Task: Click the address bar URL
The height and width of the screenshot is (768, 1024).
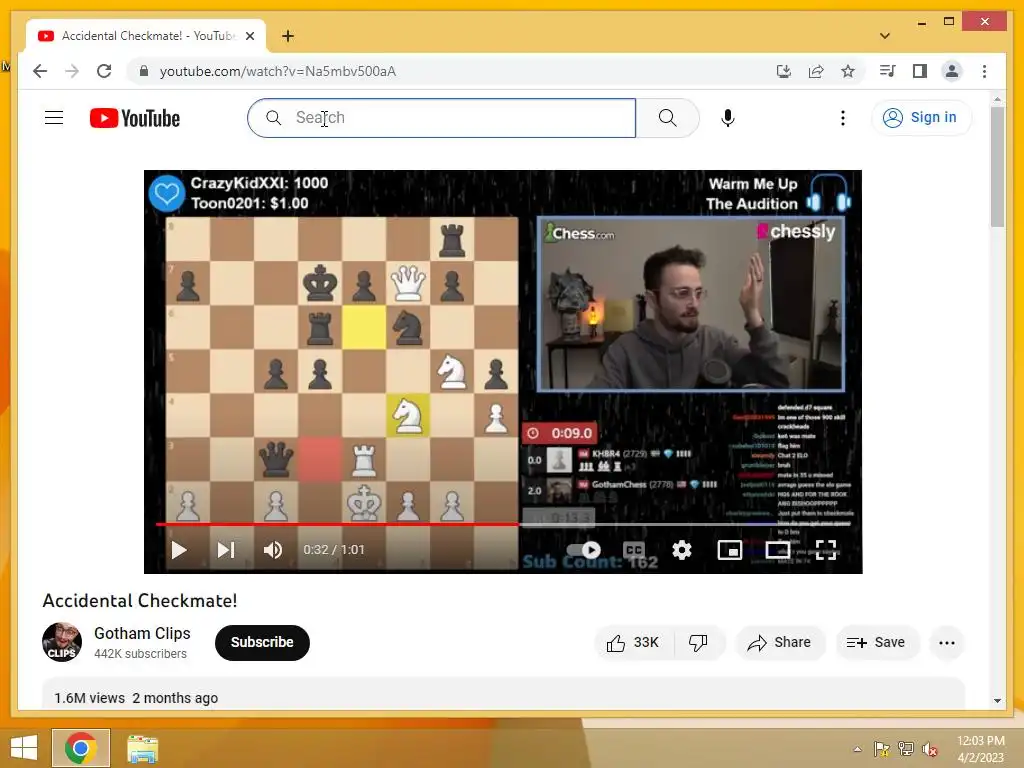Action: pyautogui.click(x=278, y=71)
